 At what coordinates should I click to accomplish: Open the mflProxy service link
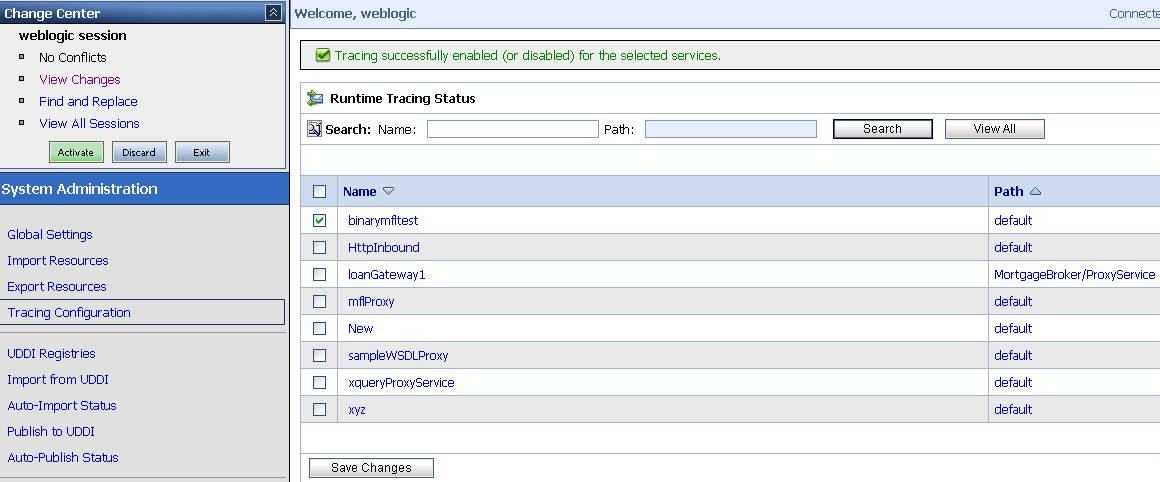[x=371, y=302]
